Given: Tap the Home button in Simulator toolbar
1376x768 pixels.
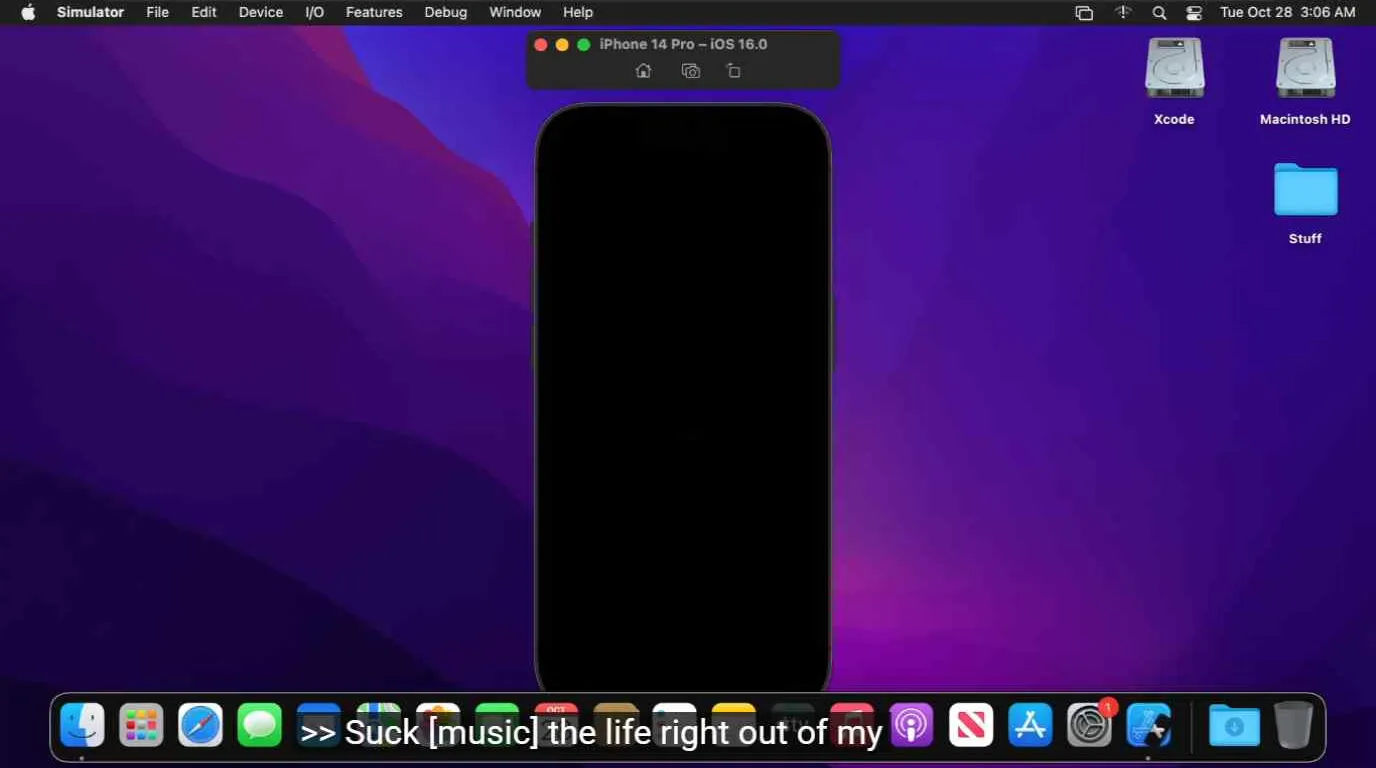Looking at the screenshot, I should click(x=643, y=71).
